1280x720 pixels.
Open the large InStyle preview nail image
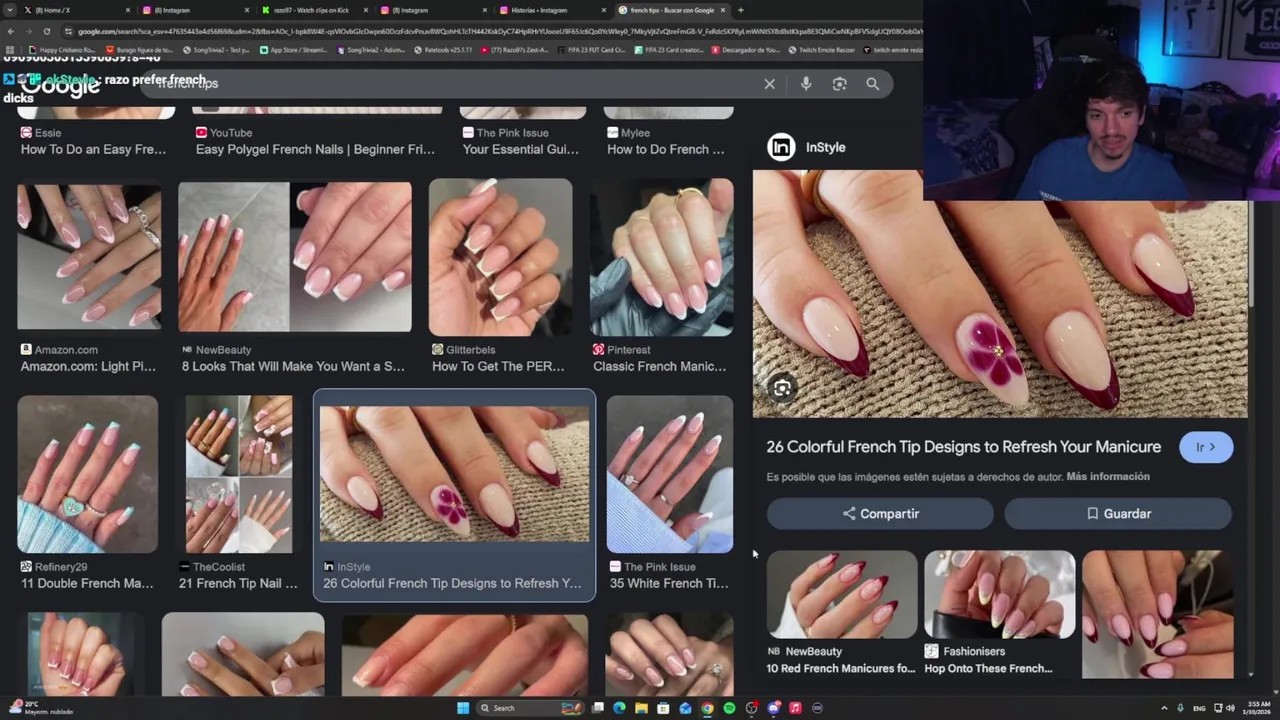(1000, 293)
